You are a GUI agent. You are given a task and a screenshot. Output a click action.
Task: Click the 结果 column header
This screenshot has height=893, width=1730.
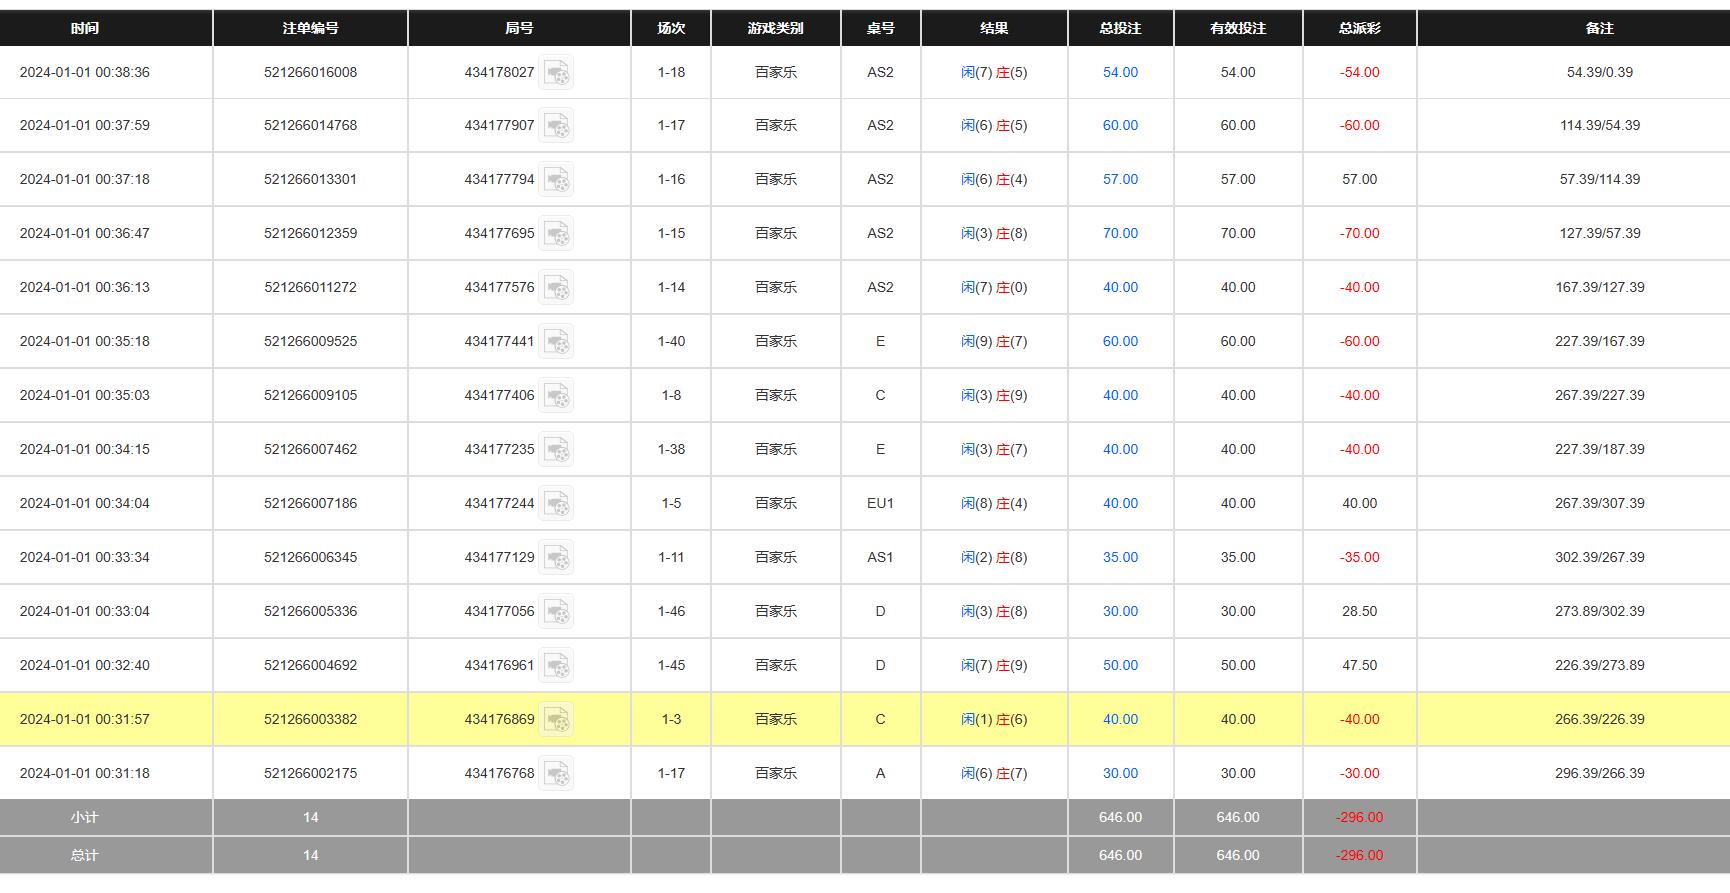[x=994, y=28]
